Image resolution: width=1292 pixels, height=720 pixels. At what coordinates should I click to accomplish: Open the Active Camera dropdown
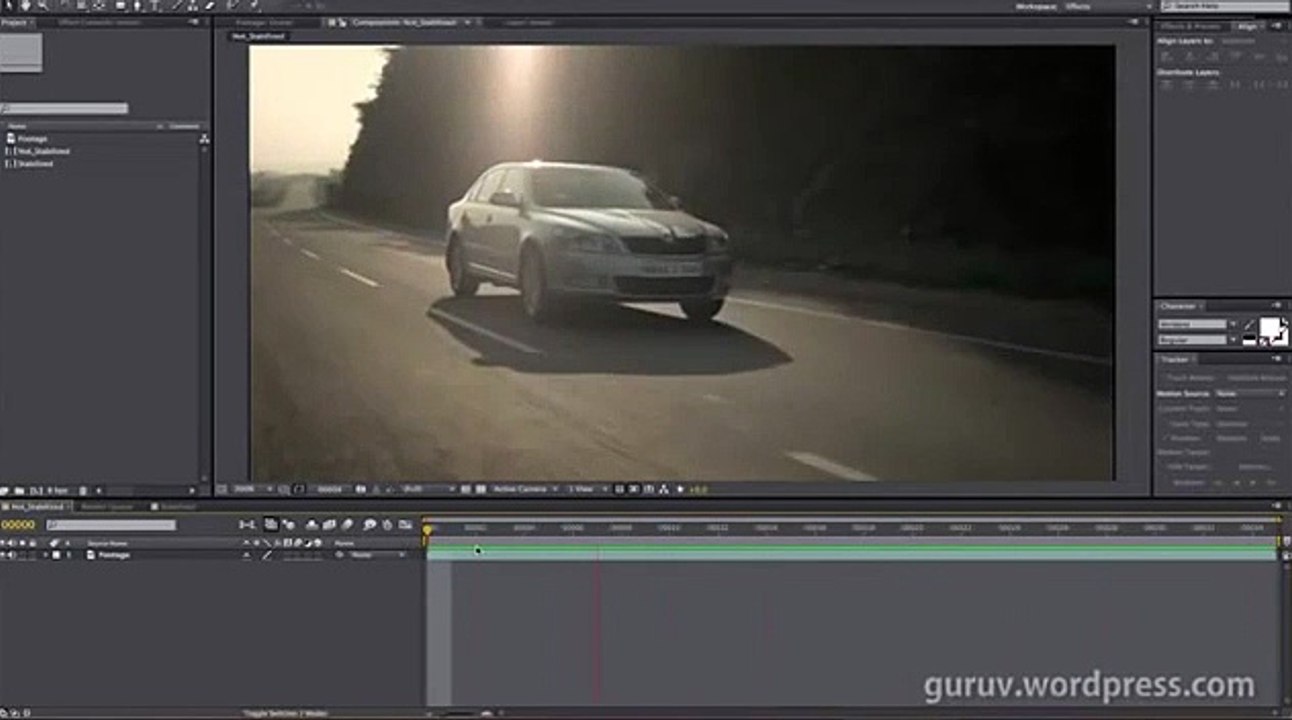pyautogui.click(x=526, y=489)
